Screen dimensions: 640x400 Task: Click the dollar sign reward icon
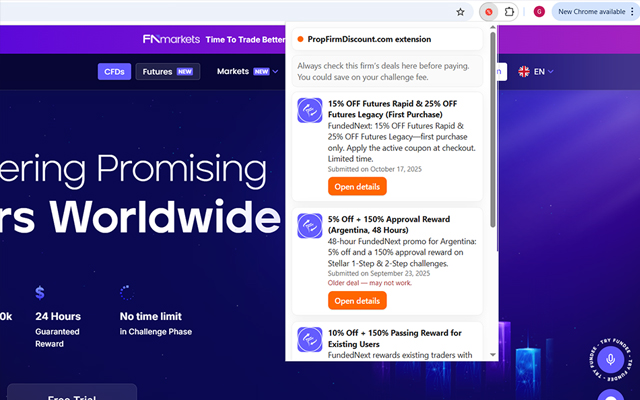(x=40, y=293)
